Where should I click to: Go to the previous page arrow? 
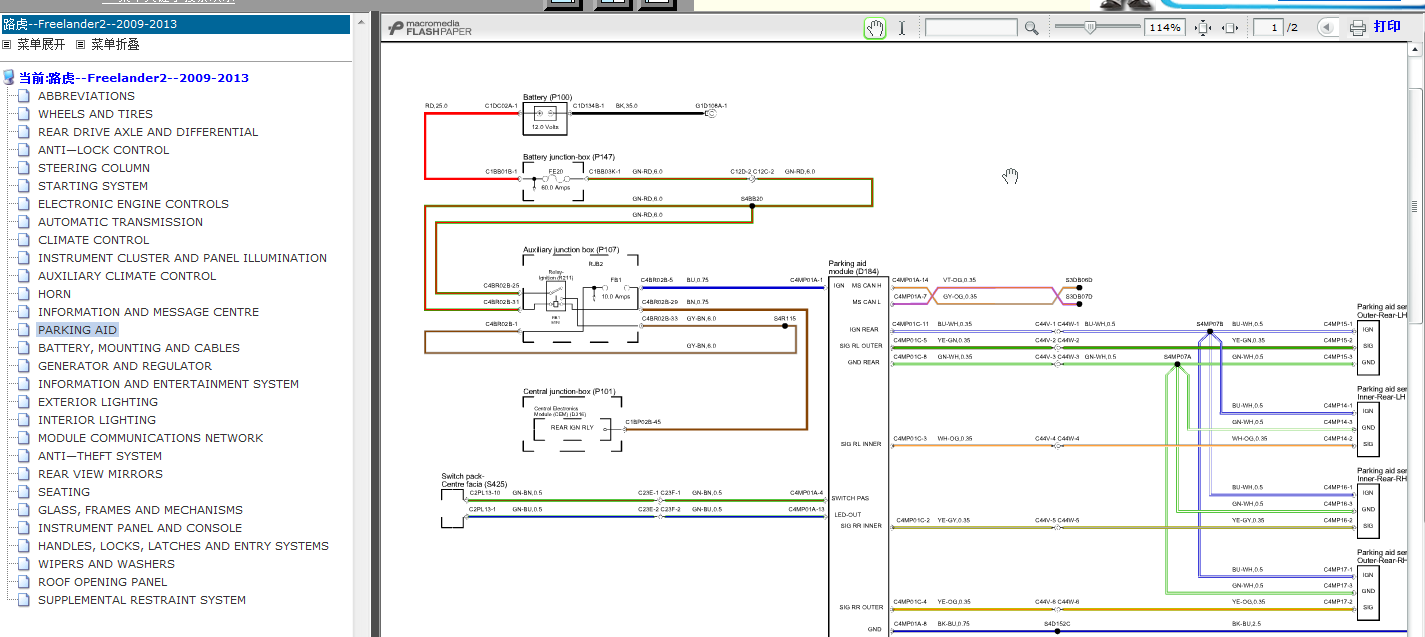pos(1328,28)
